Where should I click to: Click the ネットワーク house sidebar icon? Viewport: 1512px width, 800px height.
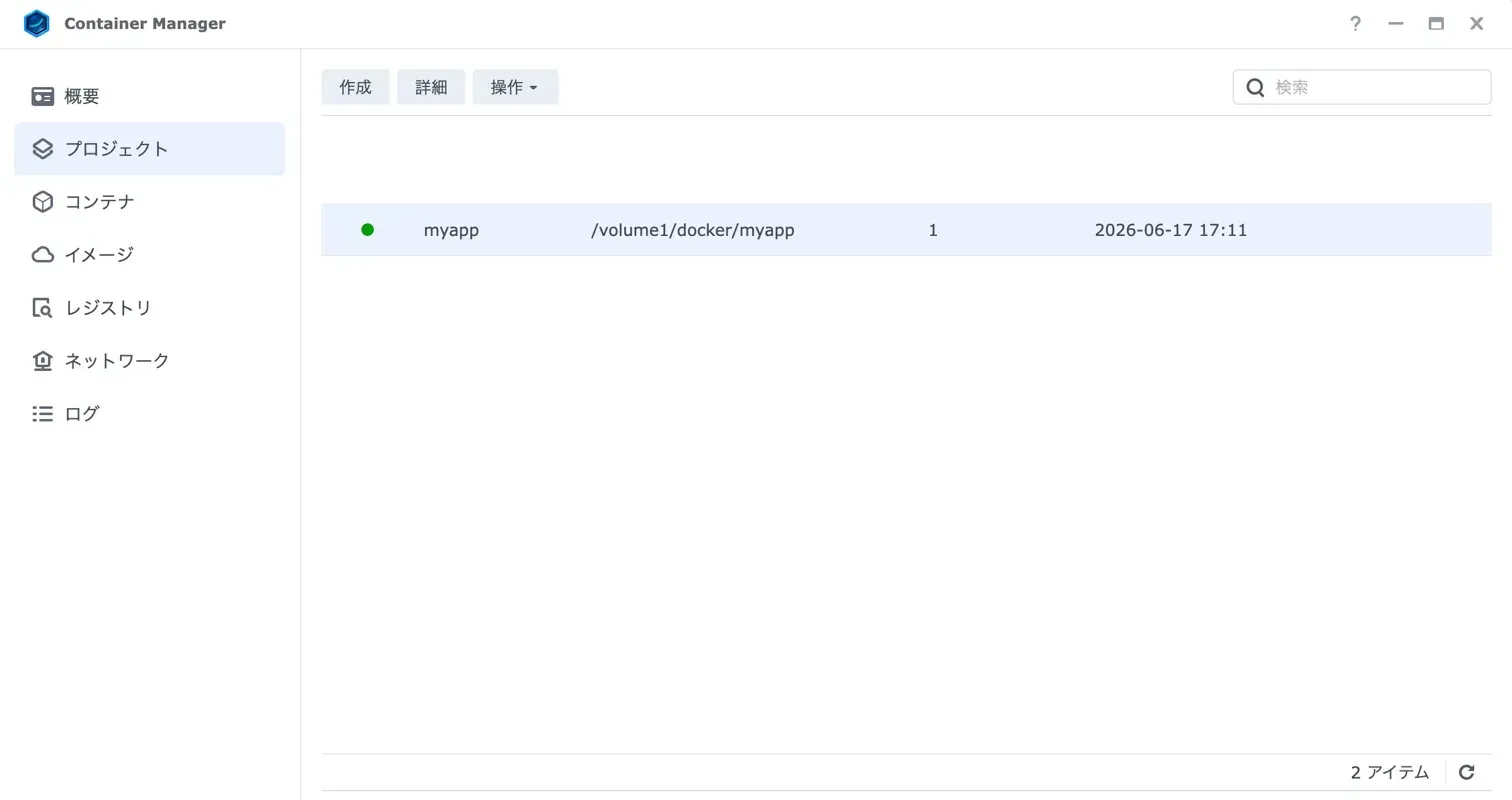coord(42,361)
